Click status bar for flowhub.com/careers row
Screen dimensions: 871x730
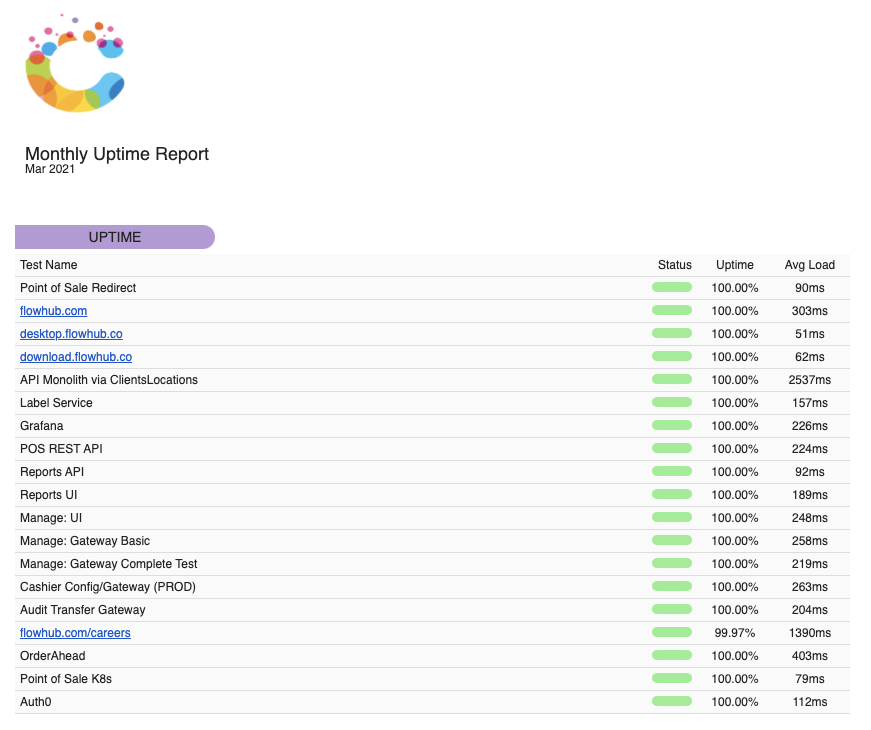click(671, 632)
